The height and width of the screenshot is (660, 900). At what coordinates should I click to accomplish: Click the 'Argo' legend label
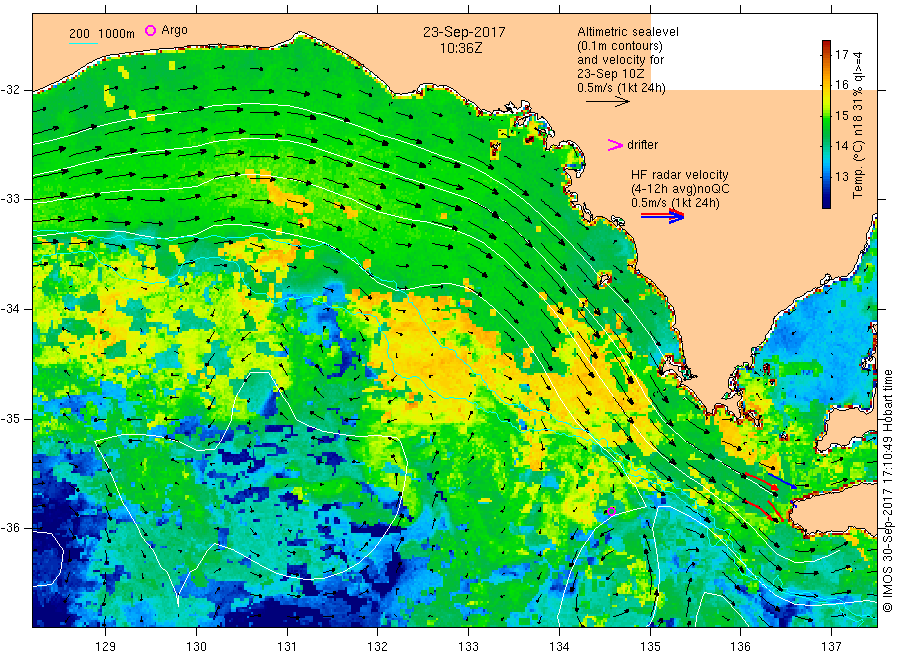pyautogui.click(x=174, y=30)
